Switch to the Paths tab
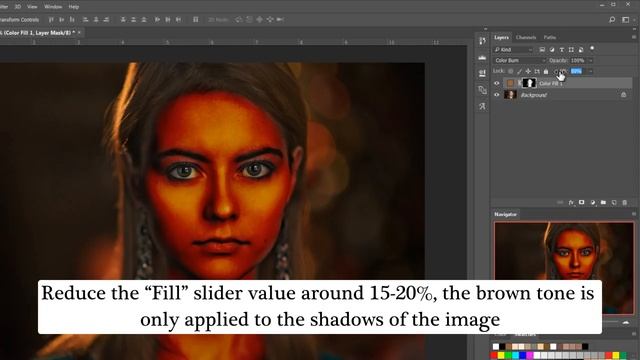Image resolution: width=640 pixels, height=360 pixels. [x=550, y=37]
